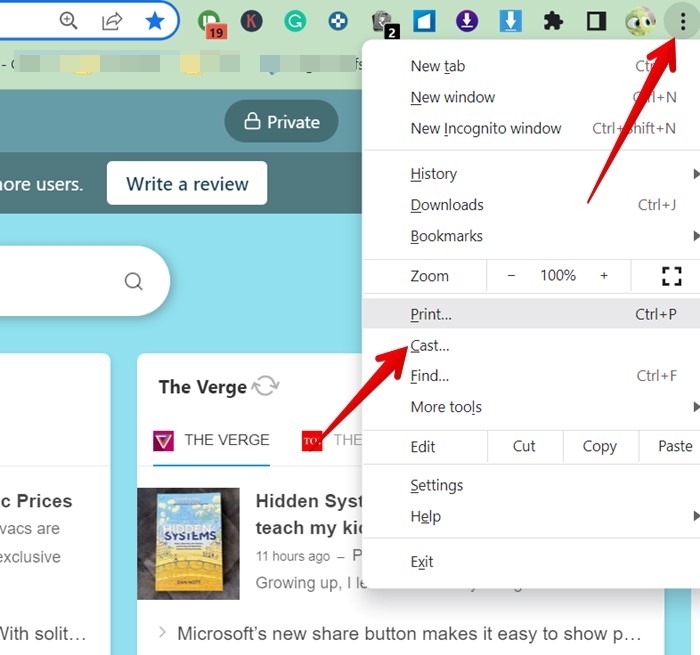Choose Find... from the menu

coord(531,376)
